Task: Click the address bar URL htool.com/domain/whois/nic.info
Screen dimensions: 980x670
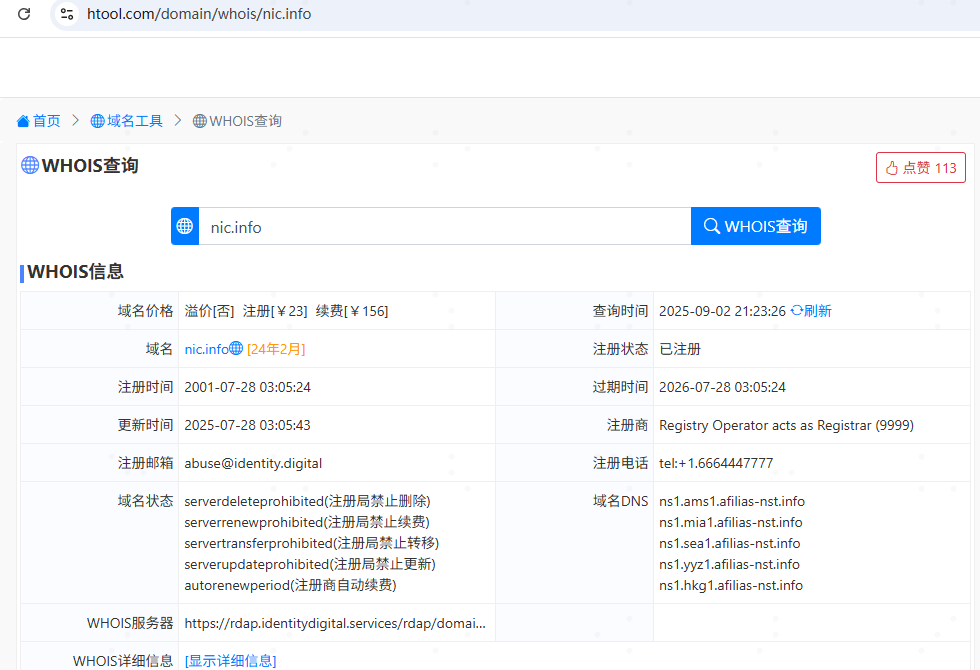Action: tap(199, 14)
